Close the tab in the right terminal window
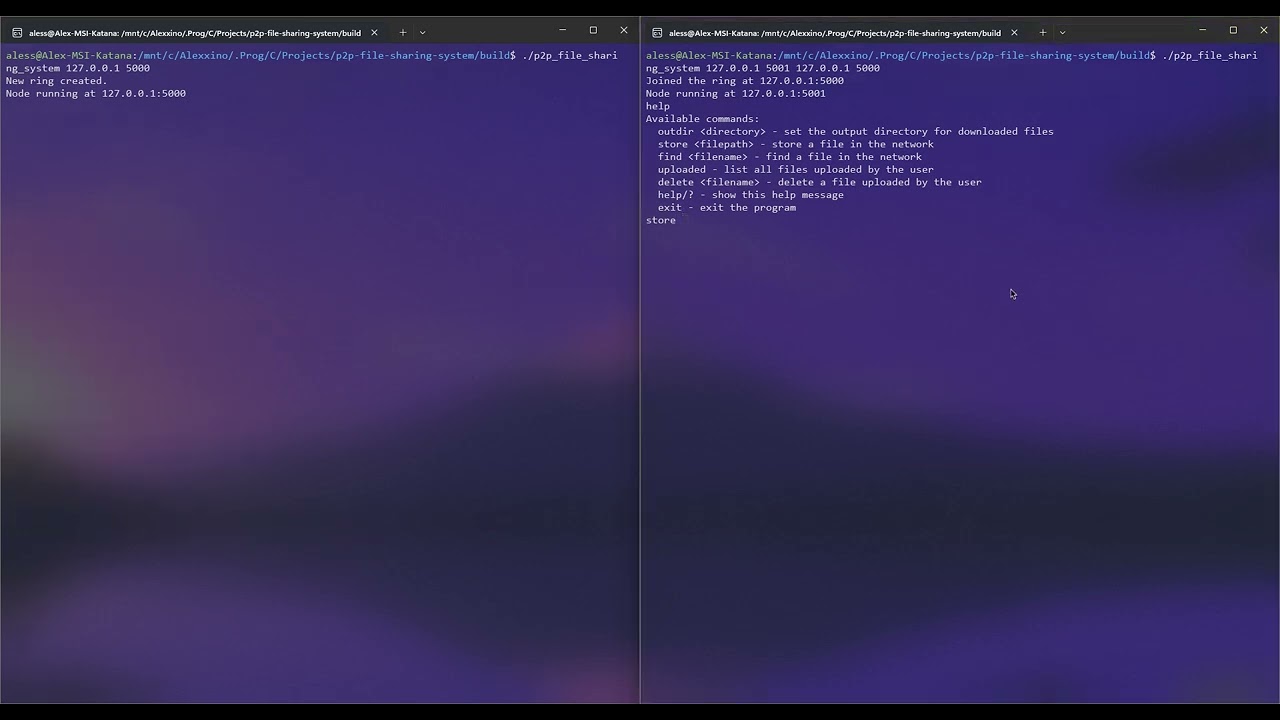Image resolution: width=1280 pixels, height=720 pixels. point(1014,33)
